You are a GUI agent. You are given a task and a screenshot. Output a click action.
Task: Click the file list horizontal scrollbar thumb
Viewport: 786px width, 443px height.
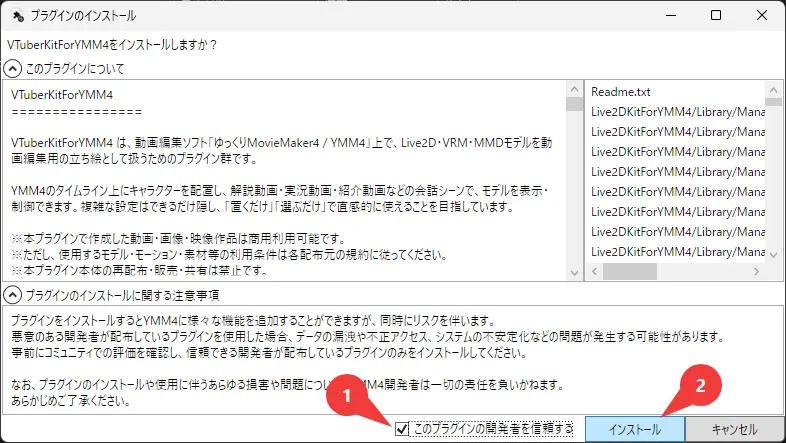tap(630, 272)
